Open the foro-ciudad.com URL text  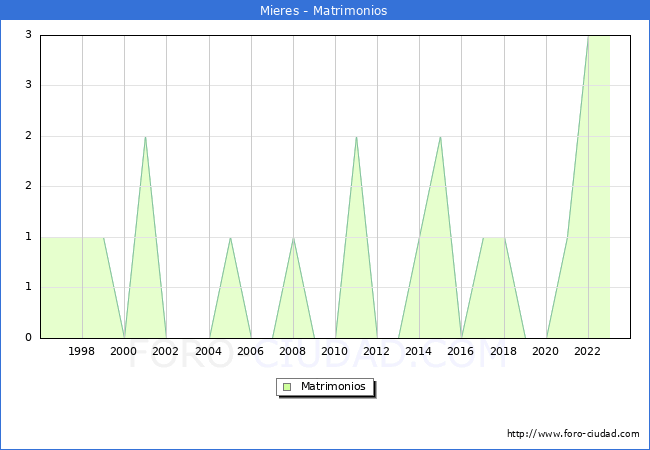(573, 433)
